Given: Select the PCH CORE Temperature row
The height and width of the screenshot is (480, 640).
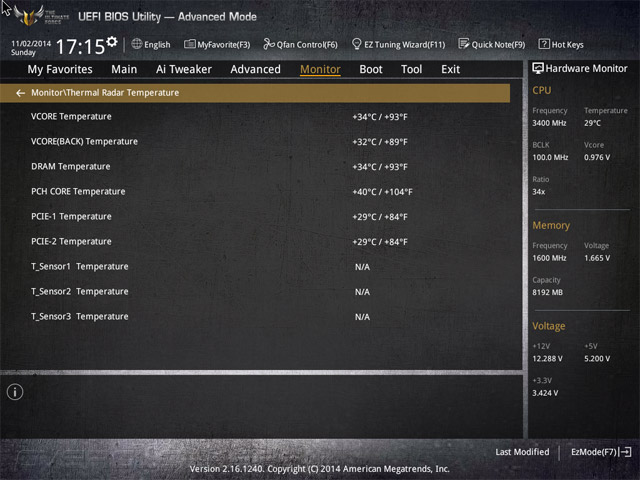Looking at the screenshot, I should tap(255, 191).
